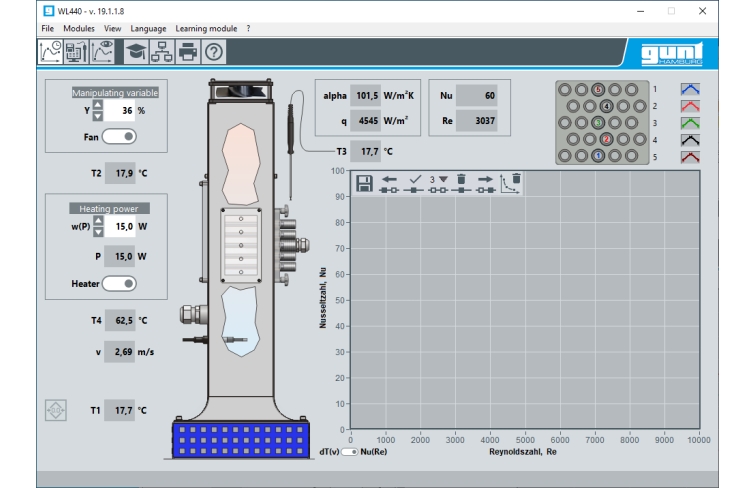This screenshot has height=488, width=755.
Task: Open the graduation cap learning module
Action: [x=135, y=53]
